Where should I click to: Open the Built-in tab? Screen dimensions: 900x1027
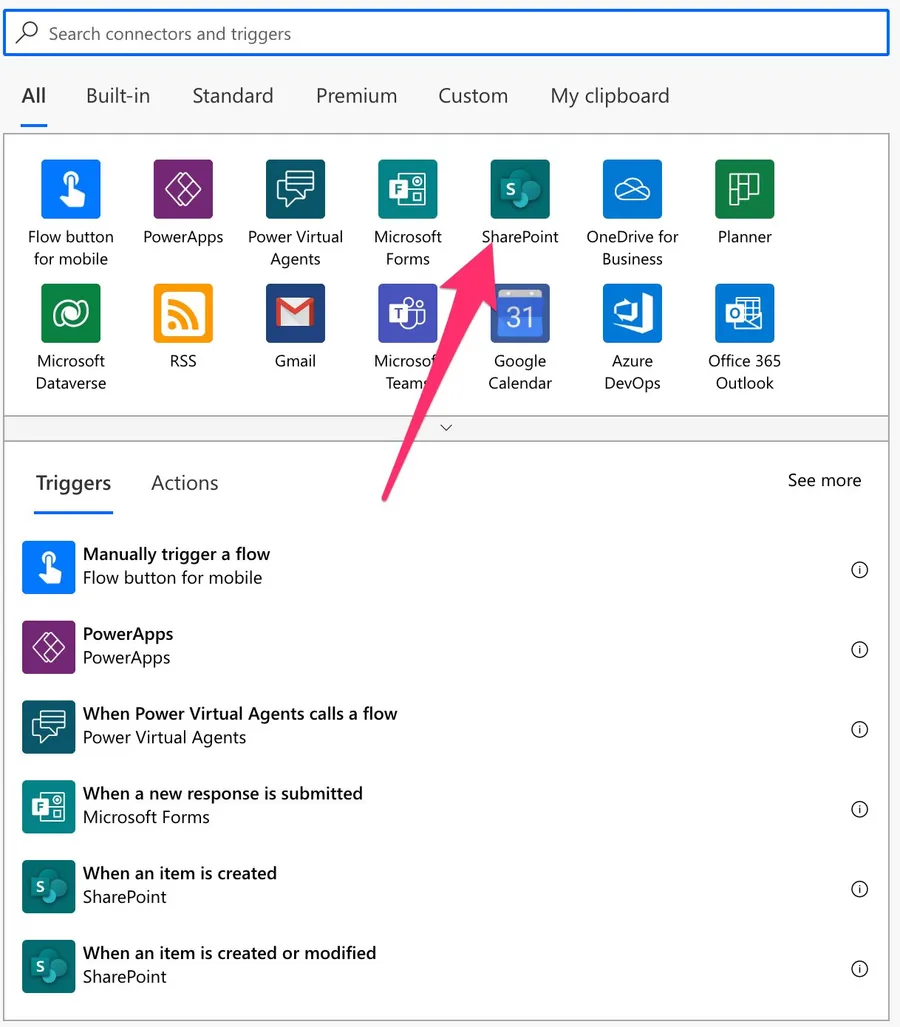[x=118, y=96]
